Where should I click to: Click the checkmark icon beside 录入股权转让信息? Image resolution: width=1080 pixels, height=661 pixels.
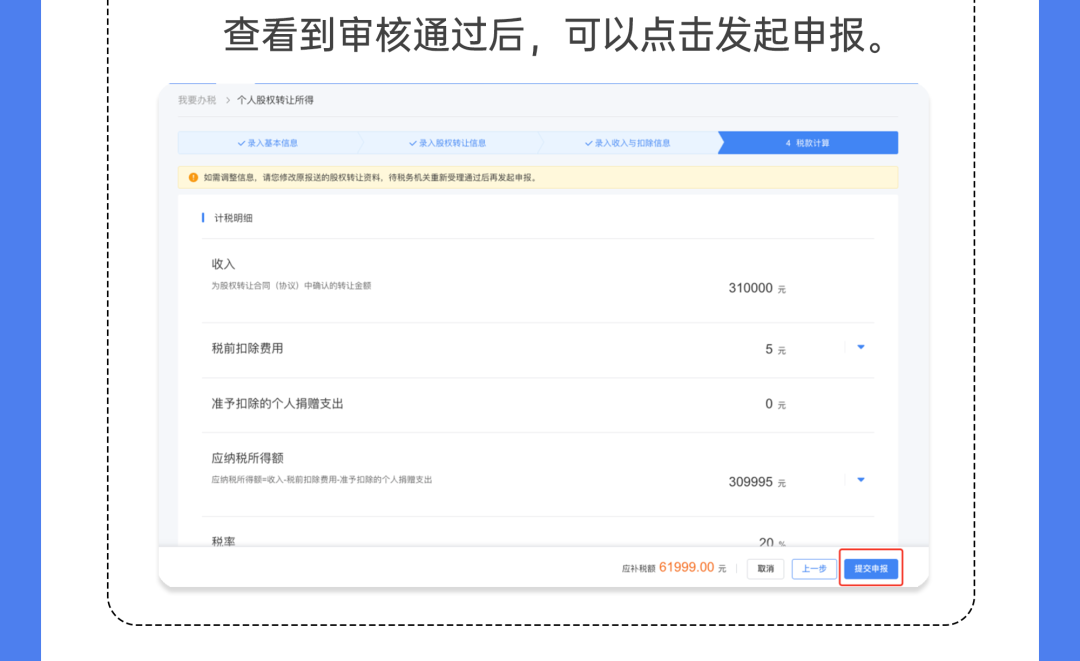[413, 143]
